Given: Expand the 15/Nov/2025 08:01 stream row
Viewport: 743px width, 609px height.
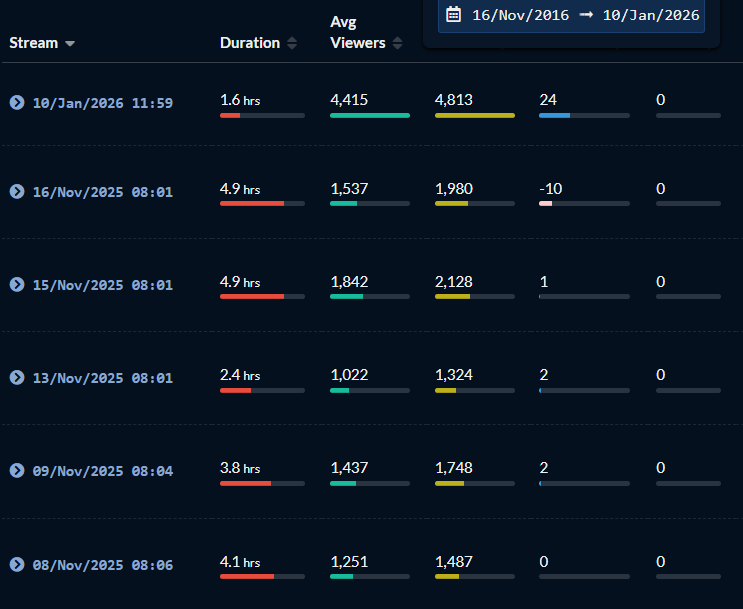Looking at the screenshot, I should tap(17, 284).
